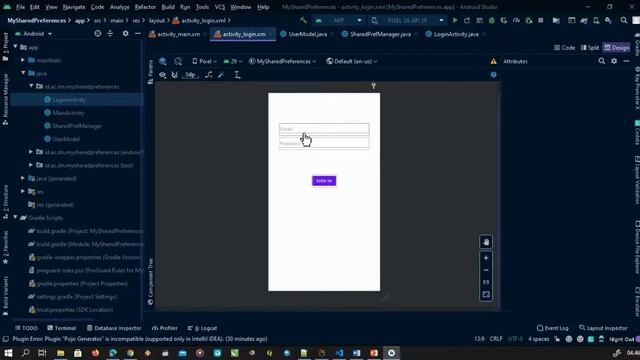The image size is (640, 360).
Task: Open the Pixel device preview dropdown
Action: click(204, 61)
